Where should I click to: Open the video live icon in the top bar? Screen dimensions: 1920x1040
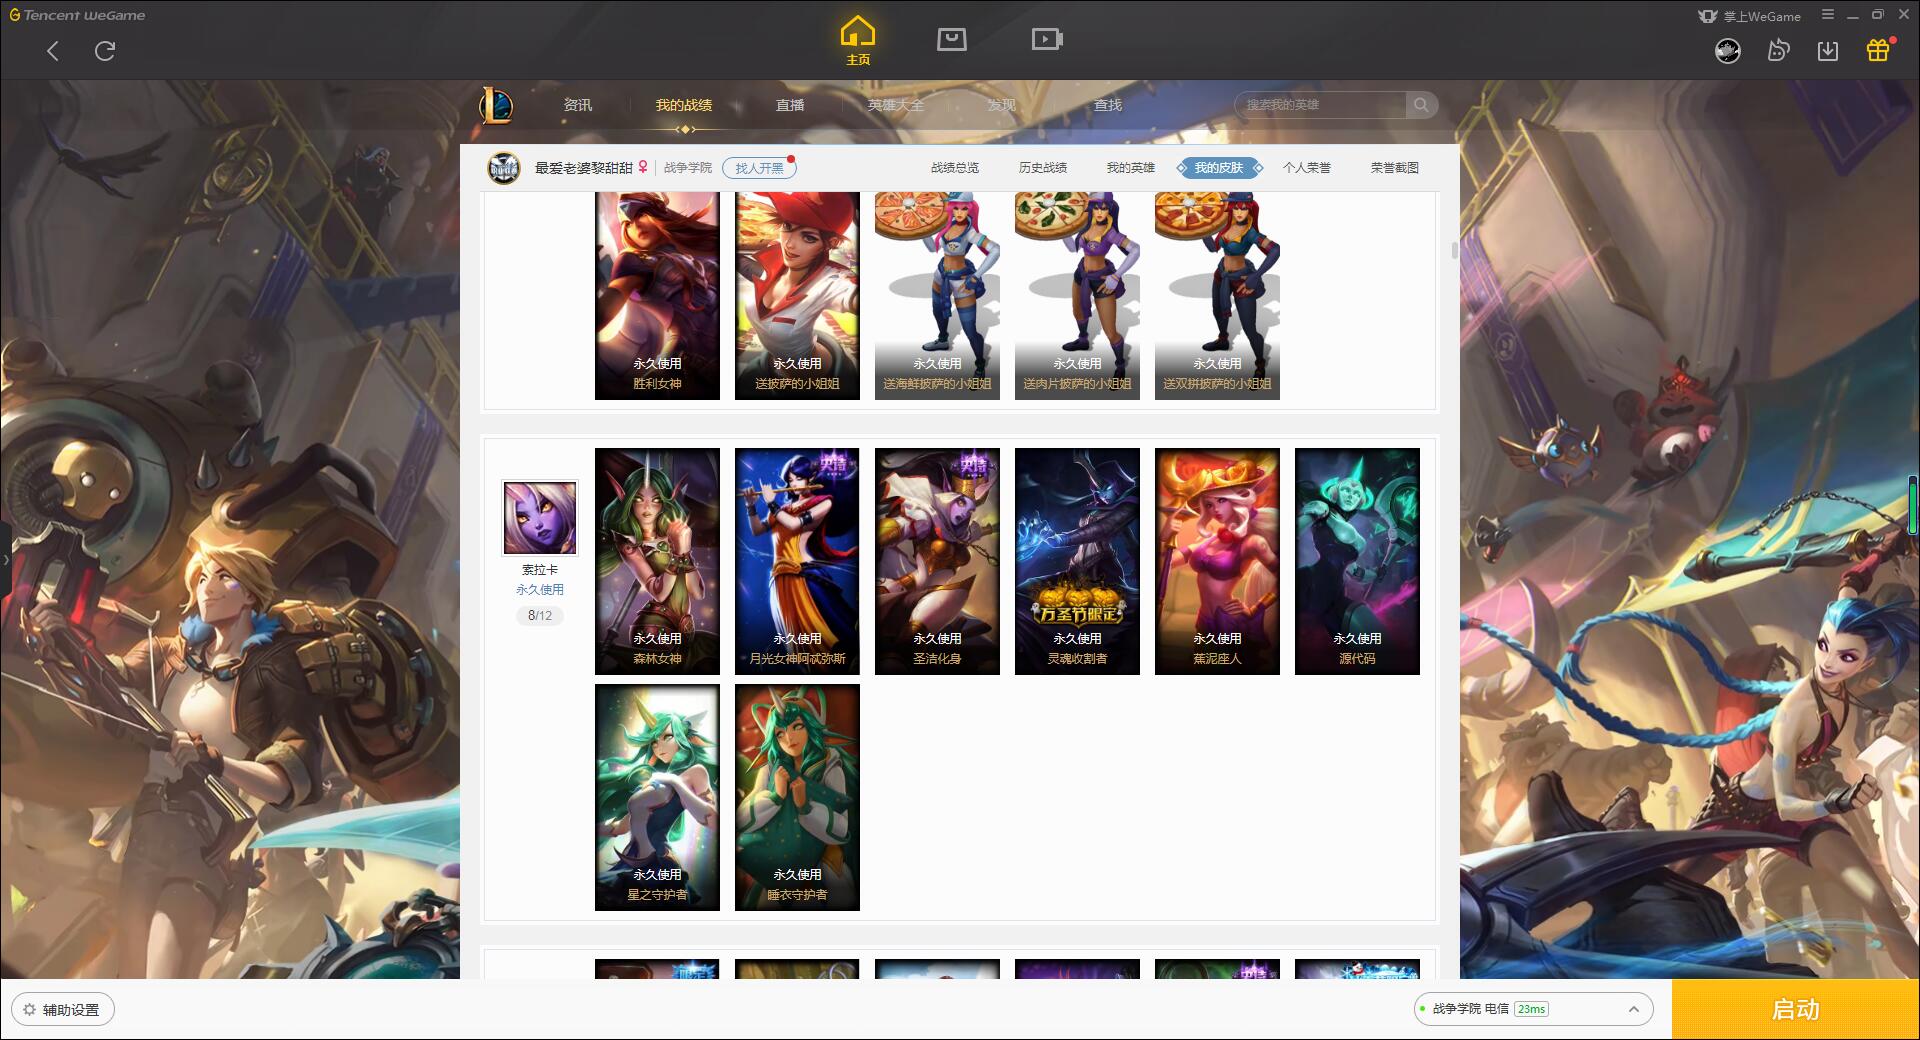pyautogui.click(x=1046, y=39)
